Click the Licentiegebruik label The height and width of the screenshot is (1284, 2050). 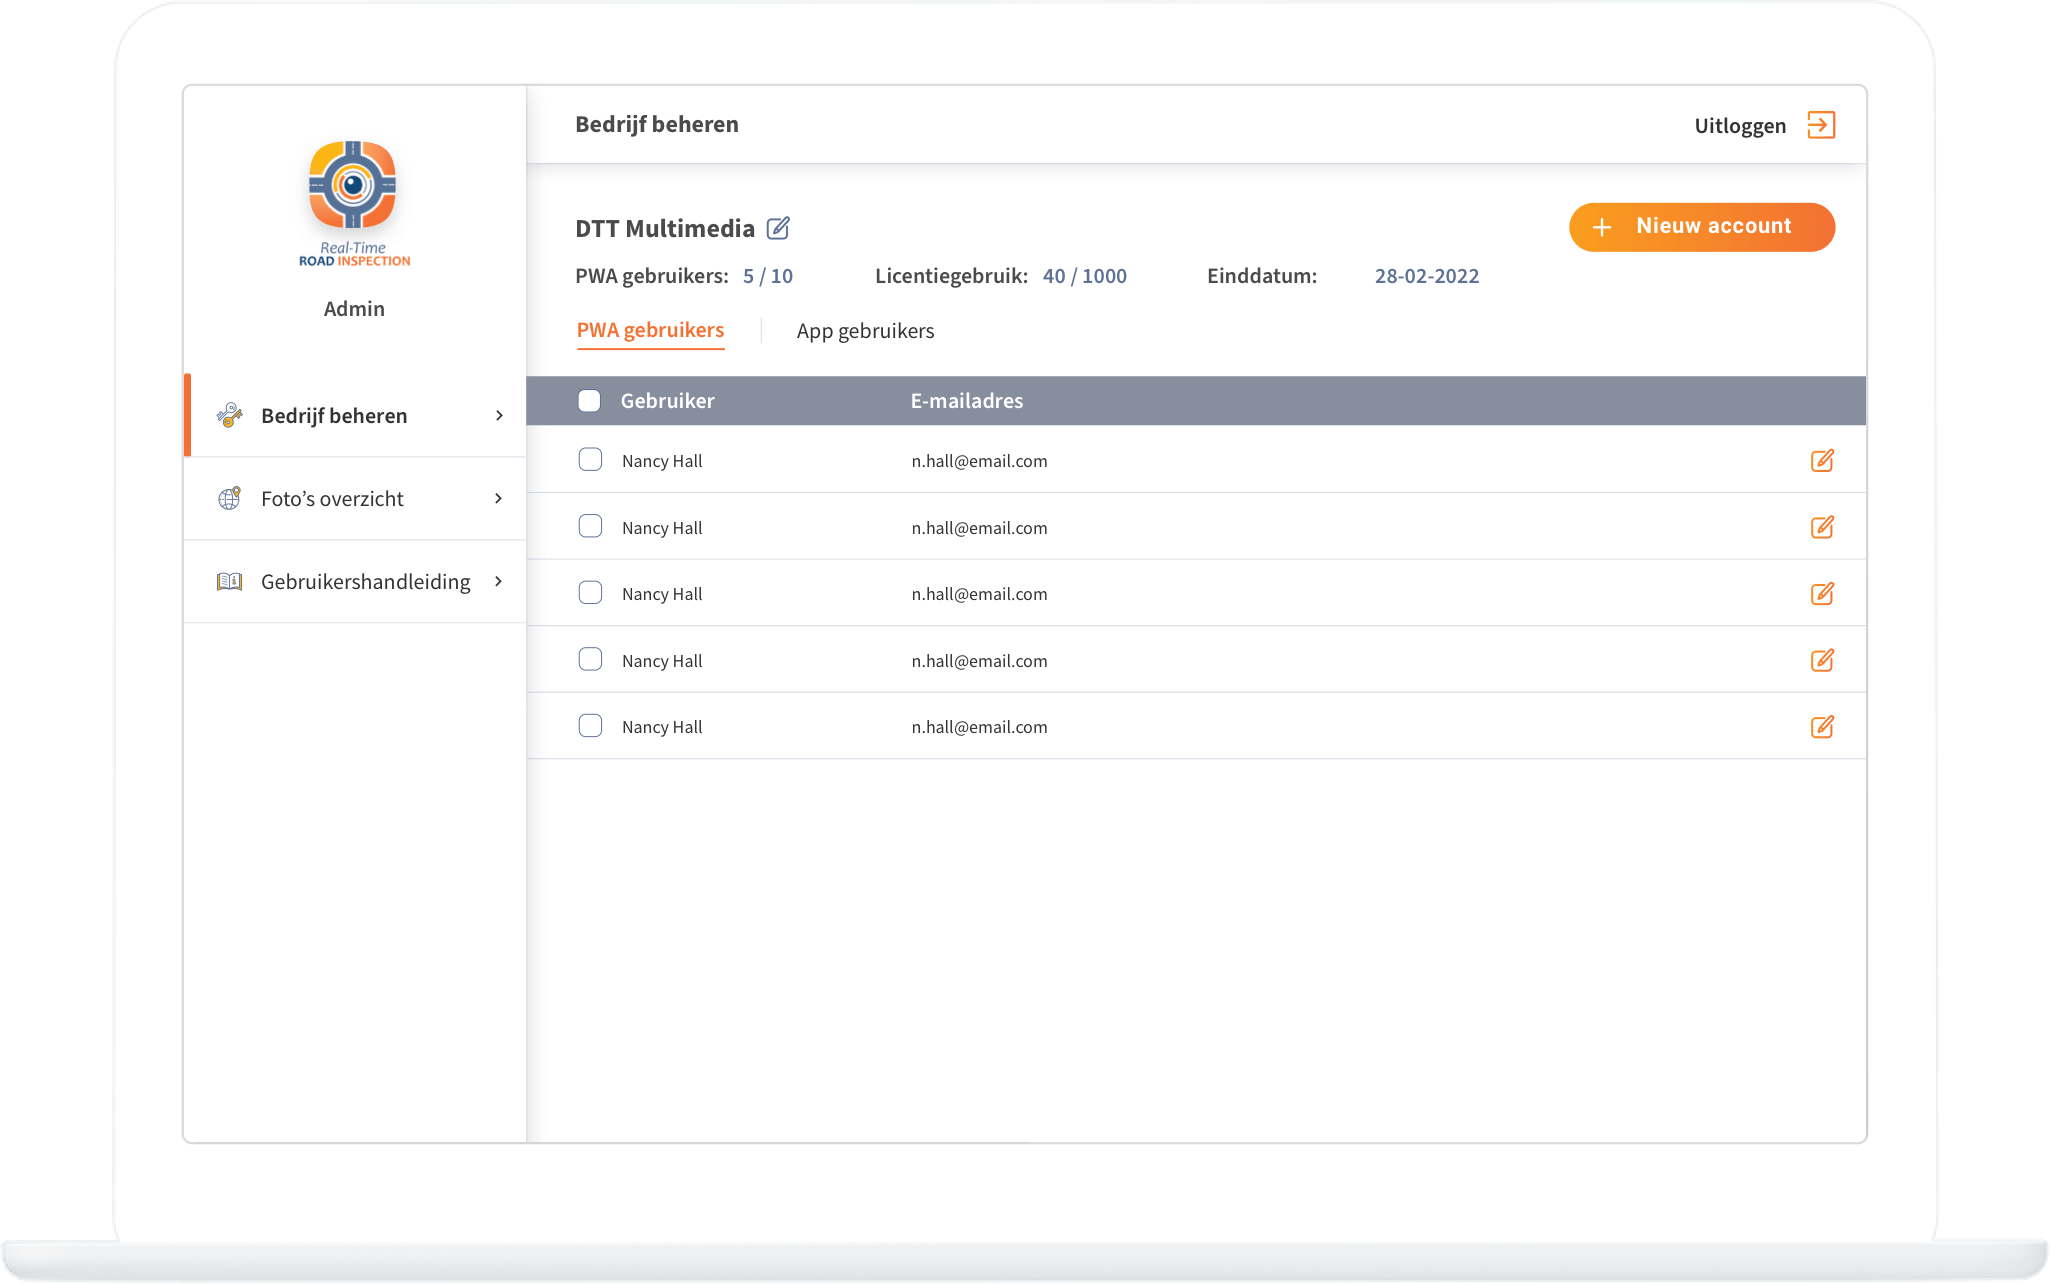(951, 276)
